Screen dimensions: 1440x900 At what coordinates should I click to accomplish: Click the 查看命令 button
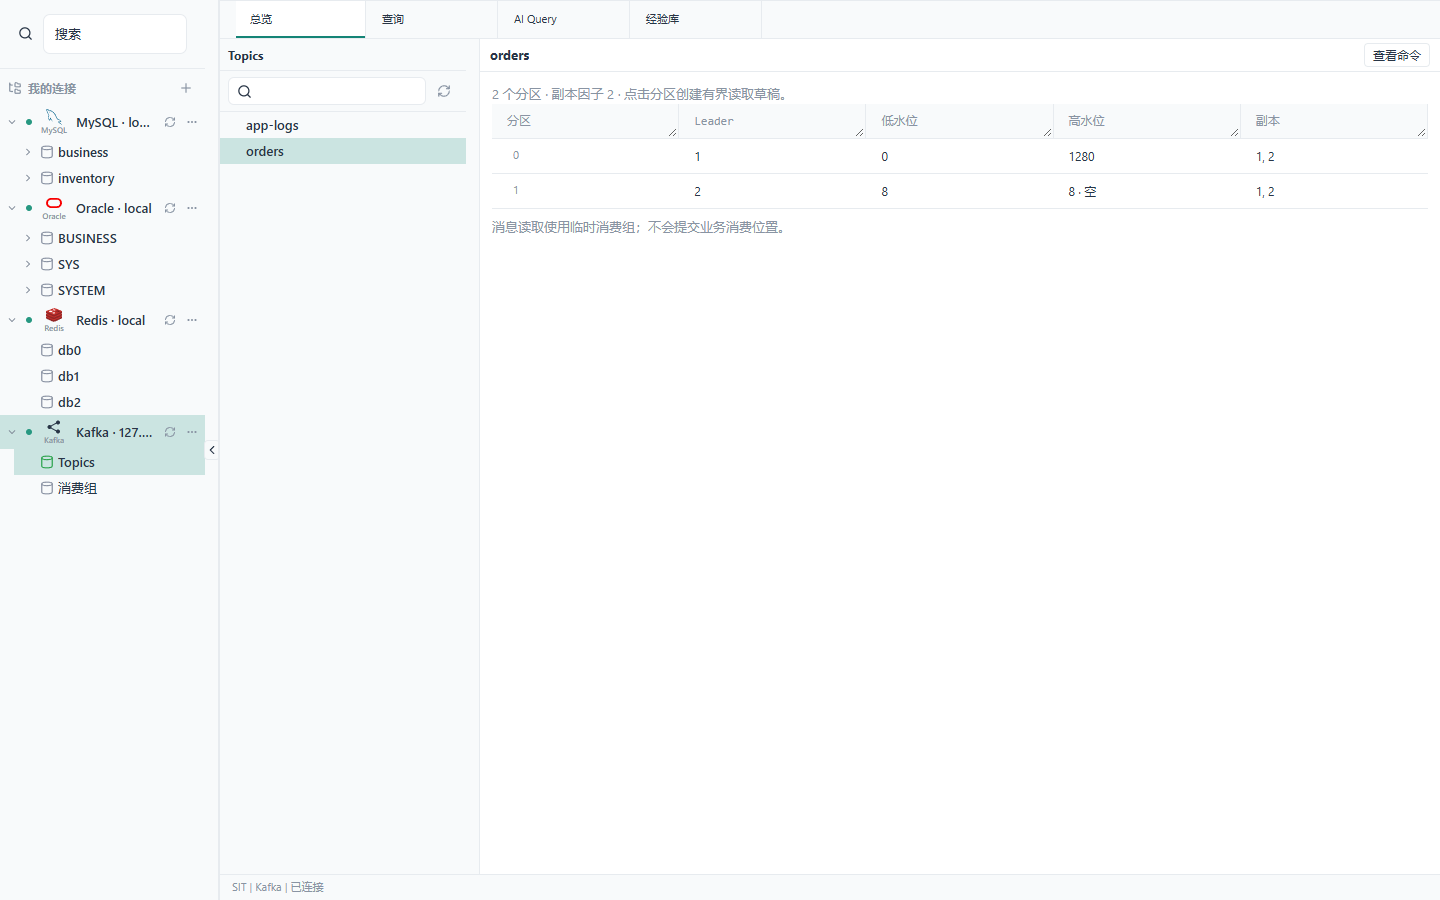click(x=1397, y=55)
